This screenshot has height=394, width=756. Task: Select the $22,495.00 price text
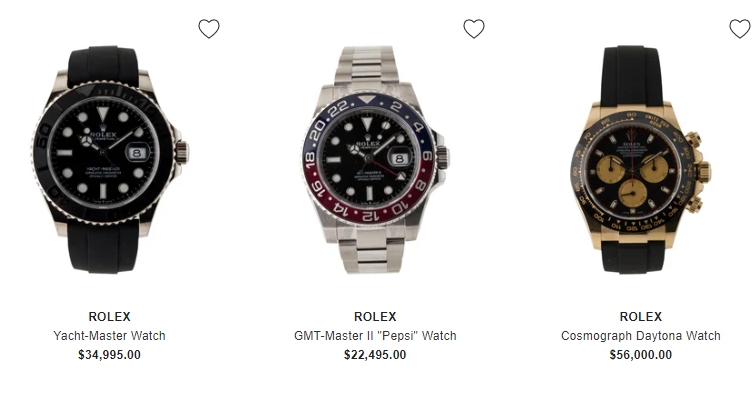(x=375, y=355)
